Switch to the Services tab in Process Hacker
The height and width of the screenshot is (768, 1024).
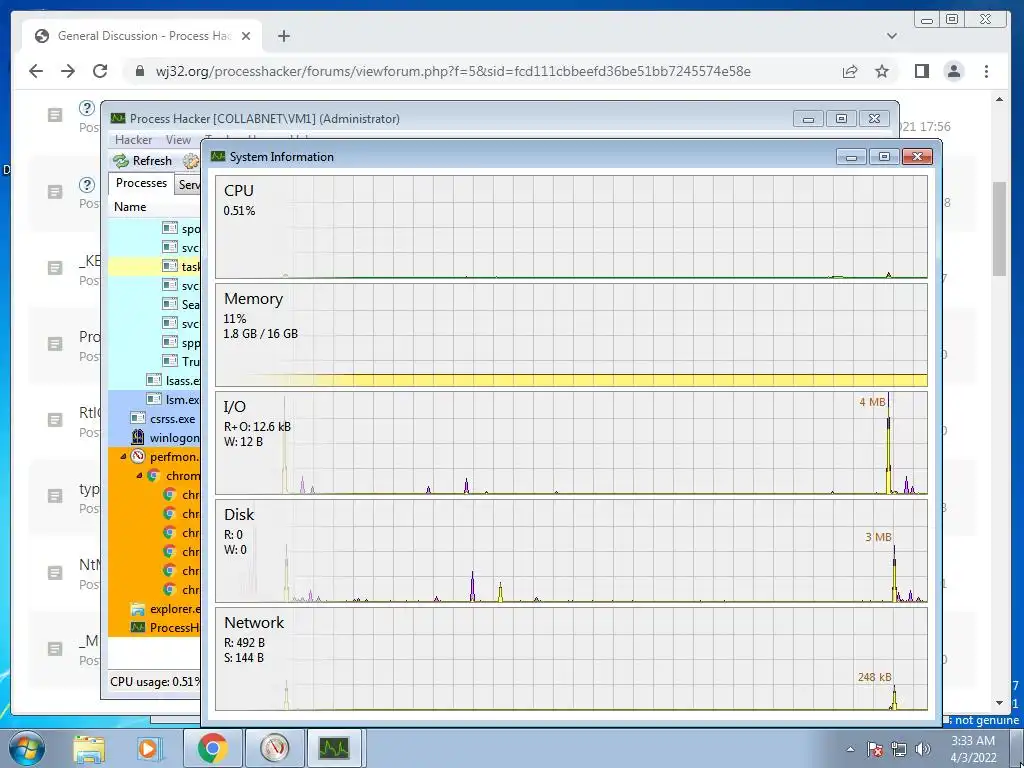click(189, 185)
